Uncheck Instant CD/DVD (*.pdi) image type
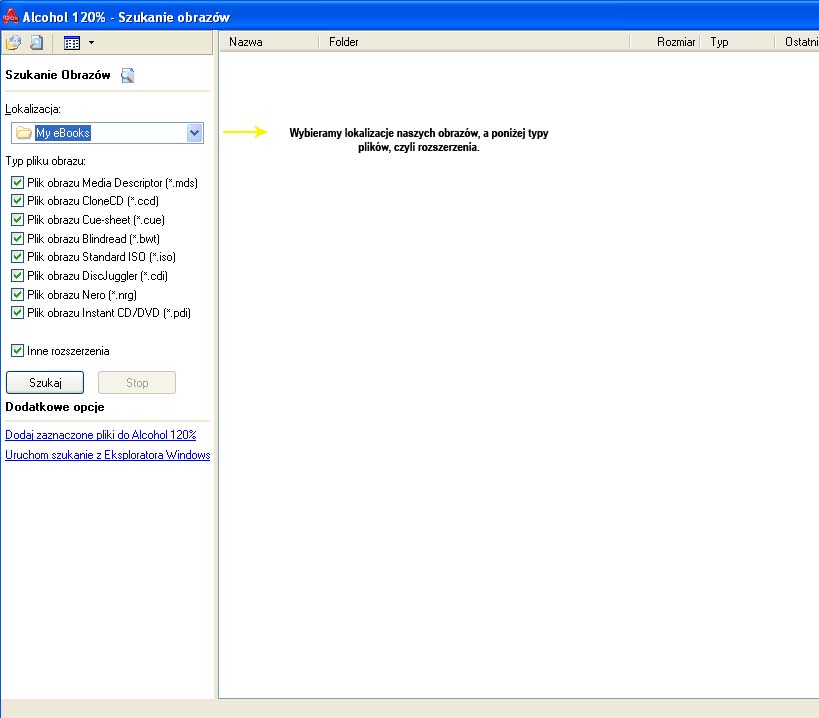Image resolution: width=819 pixels, height=718 pixels. pos(17,313)
